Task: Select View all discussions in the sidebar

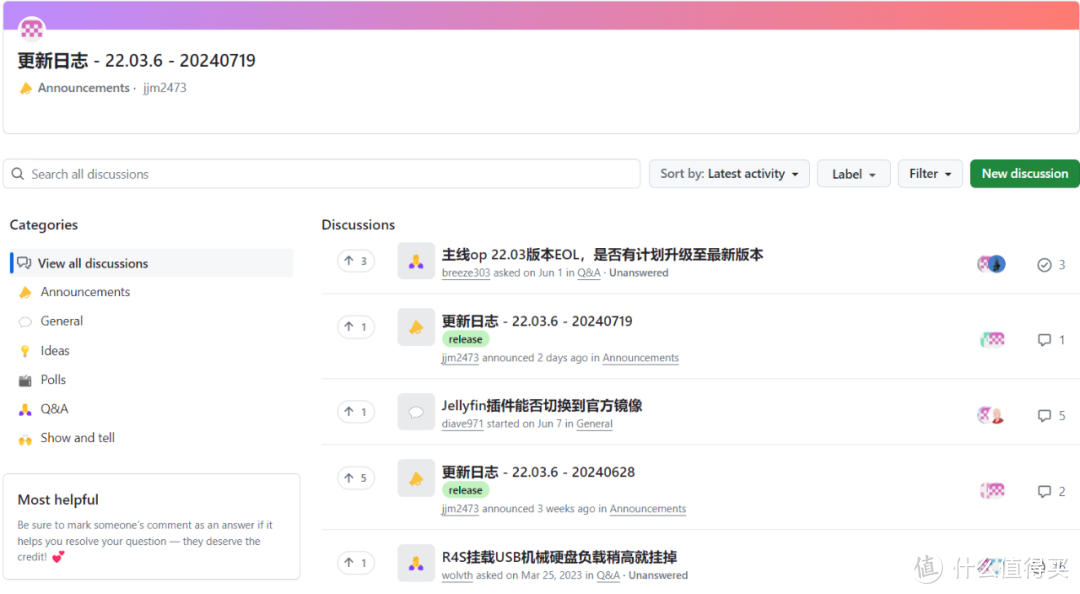Action: pos(91,263)
